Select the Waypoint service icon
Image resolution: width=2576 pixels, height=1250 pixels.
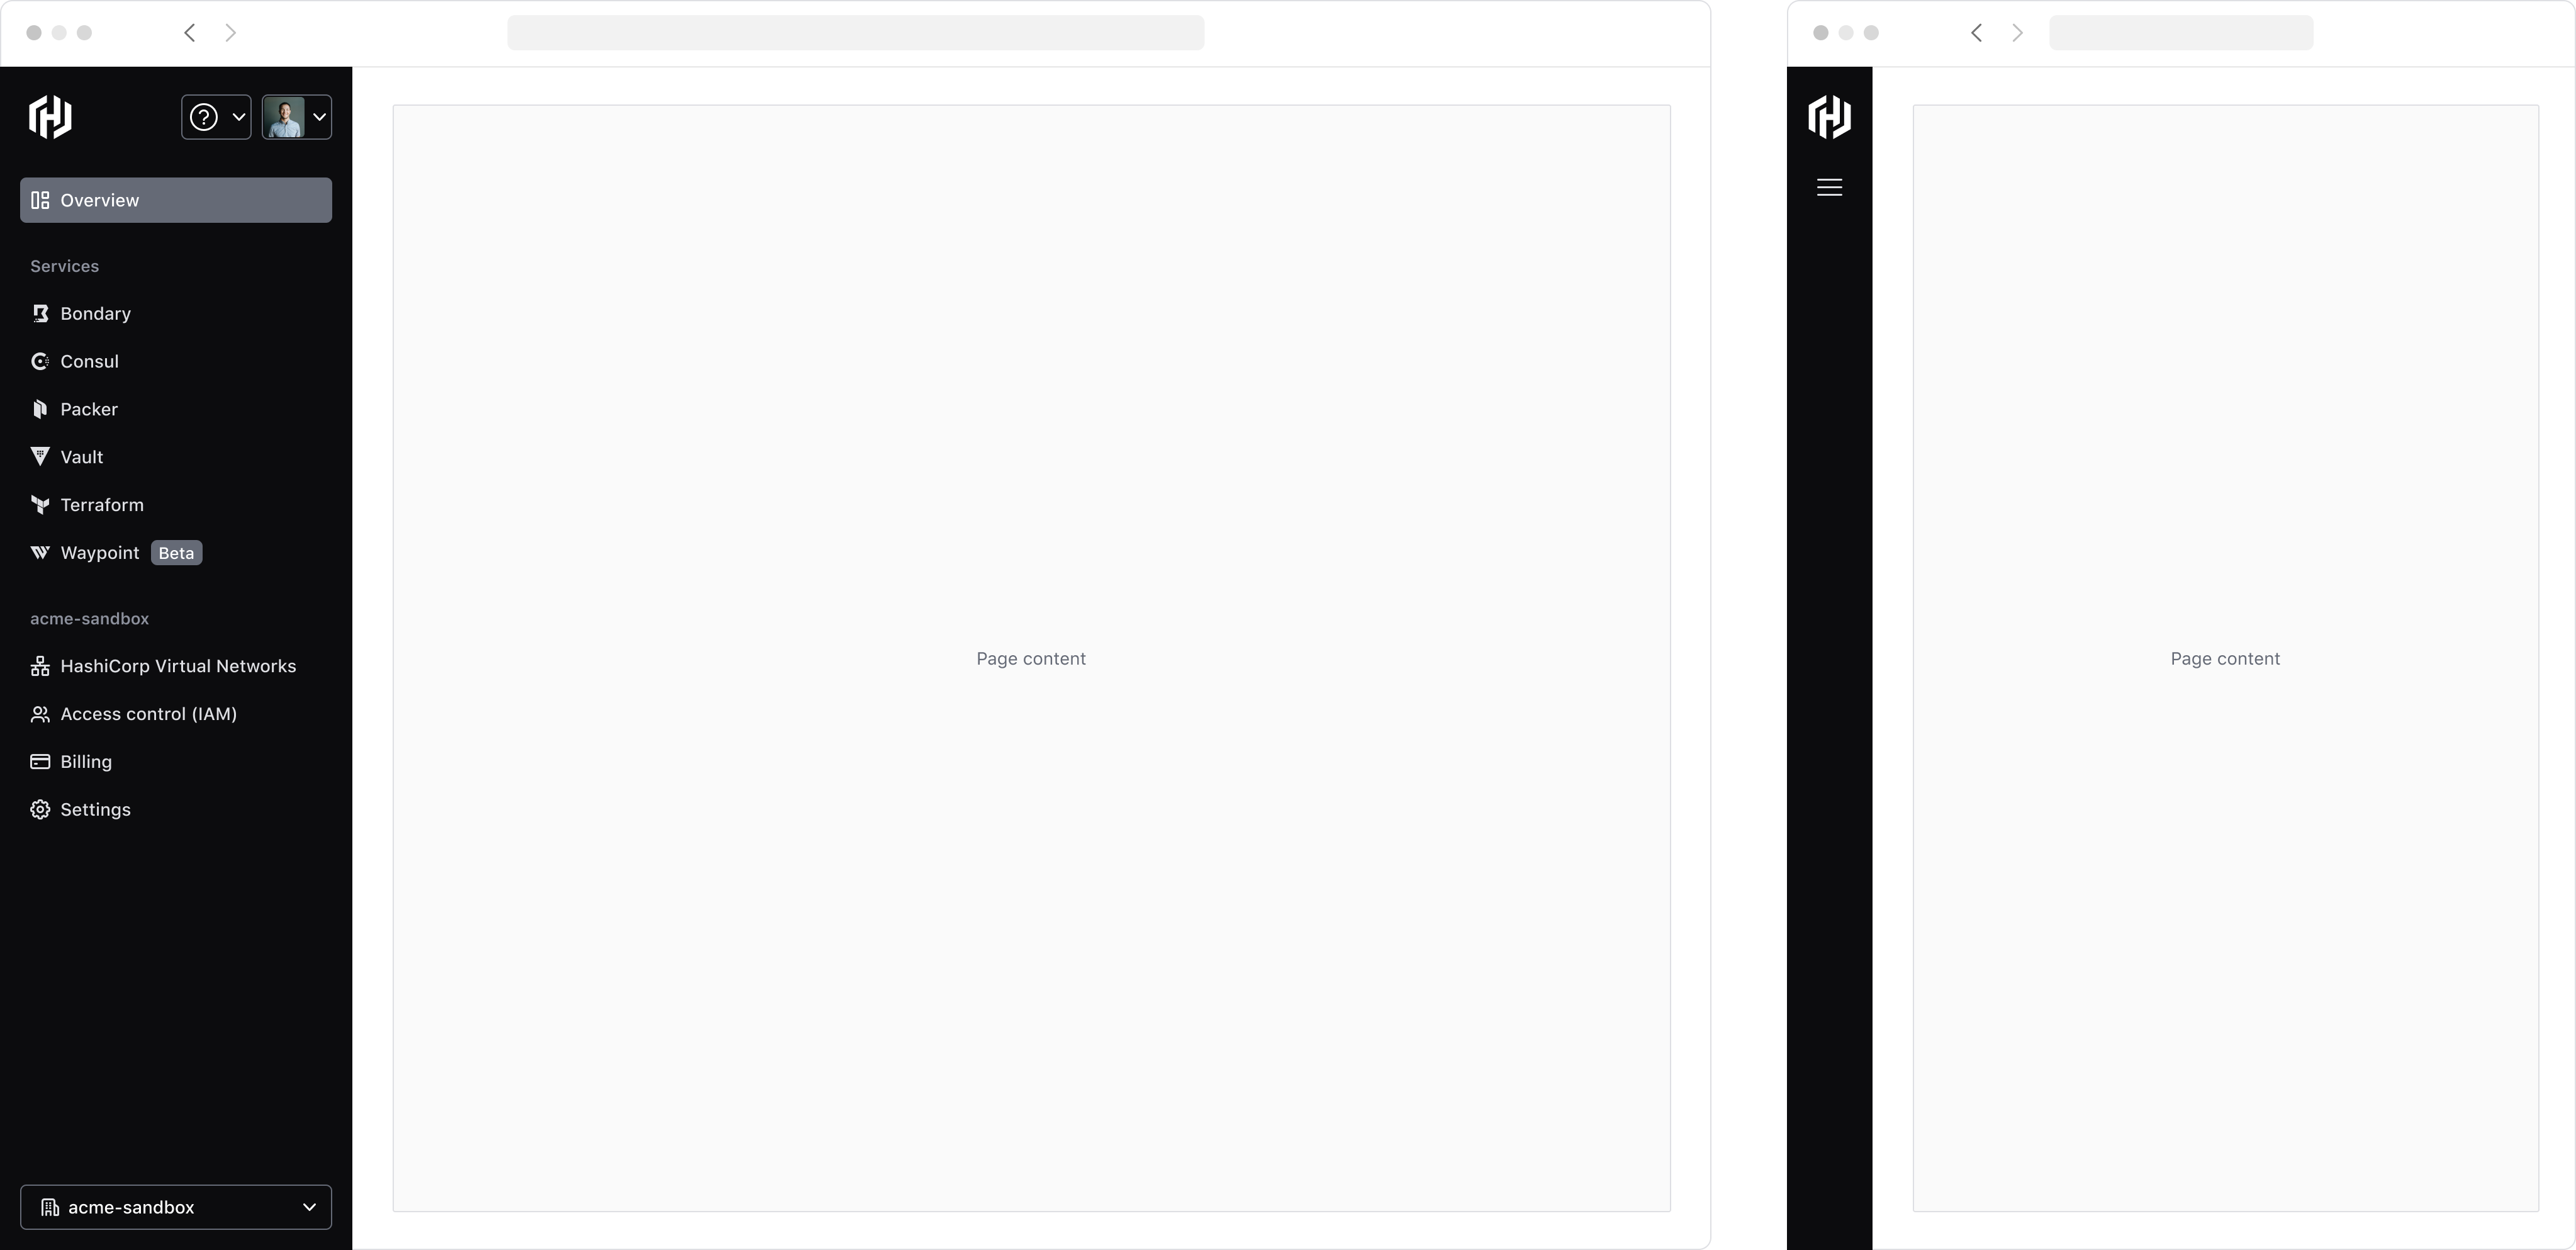[40, 552]
